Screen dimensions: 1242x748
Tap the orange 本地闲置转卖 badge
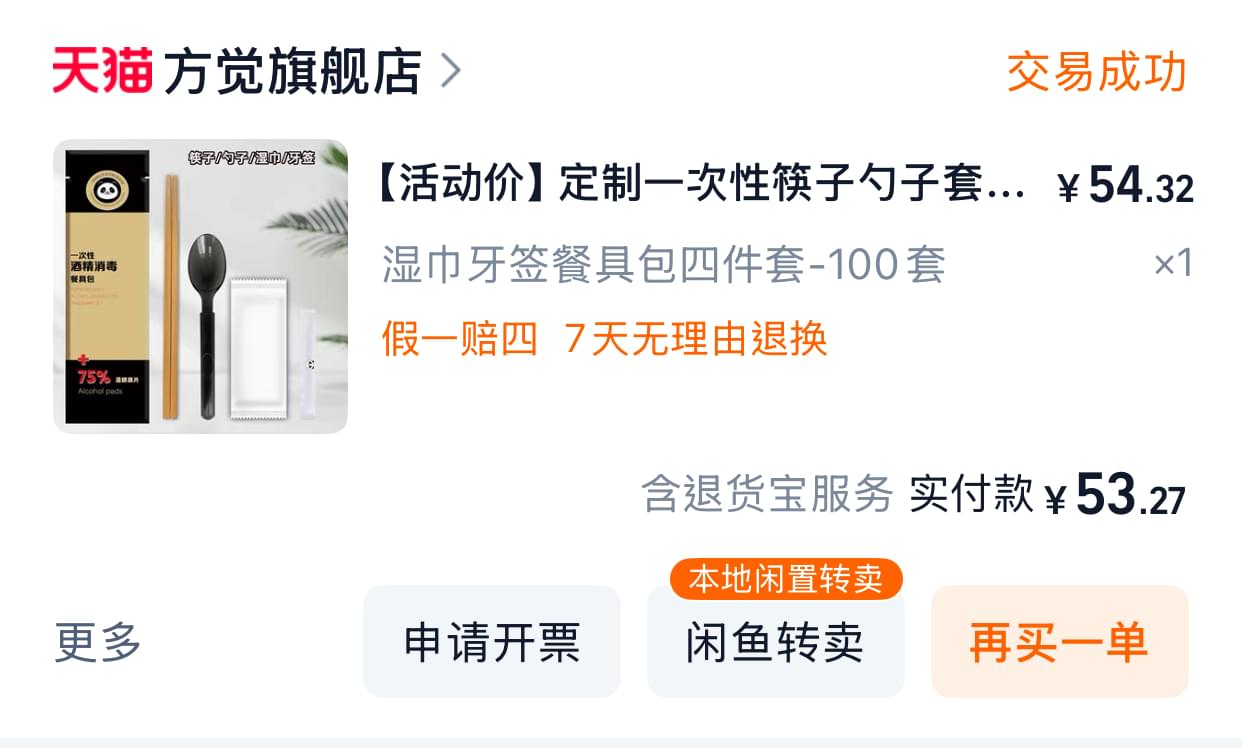coord(786,579)
